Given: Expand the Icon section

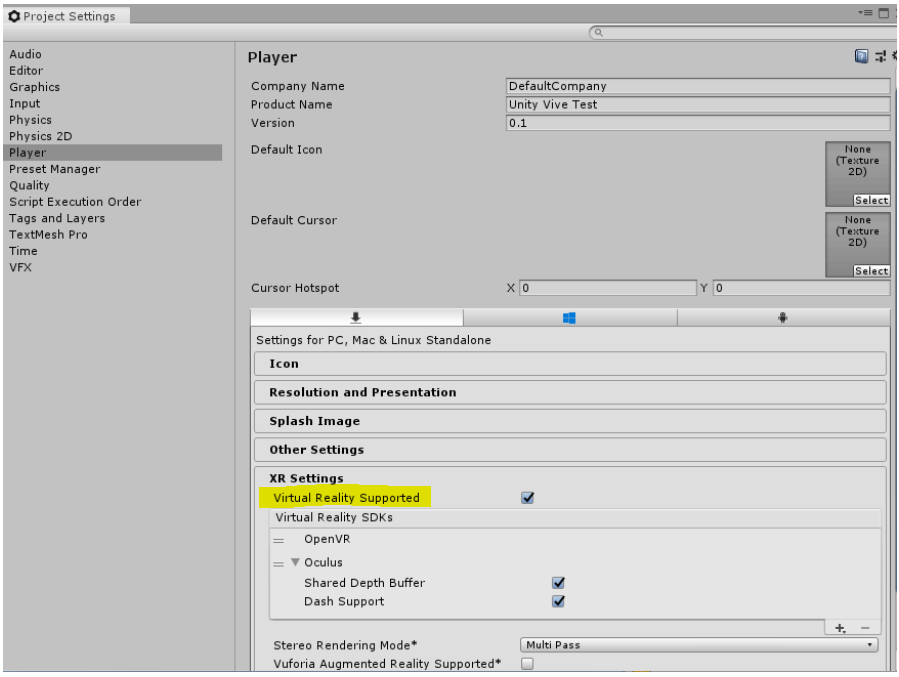Looking at the screenshot, I should [x=570, y=364].
